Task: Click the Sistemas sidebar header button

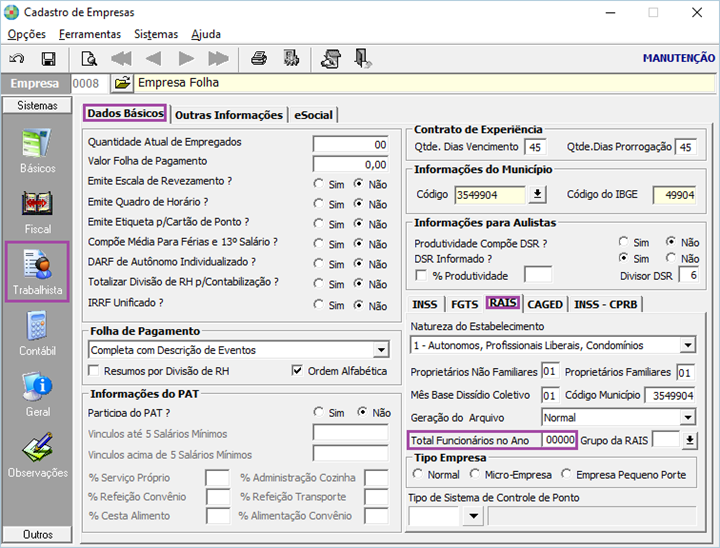Action: coord(37,105)
